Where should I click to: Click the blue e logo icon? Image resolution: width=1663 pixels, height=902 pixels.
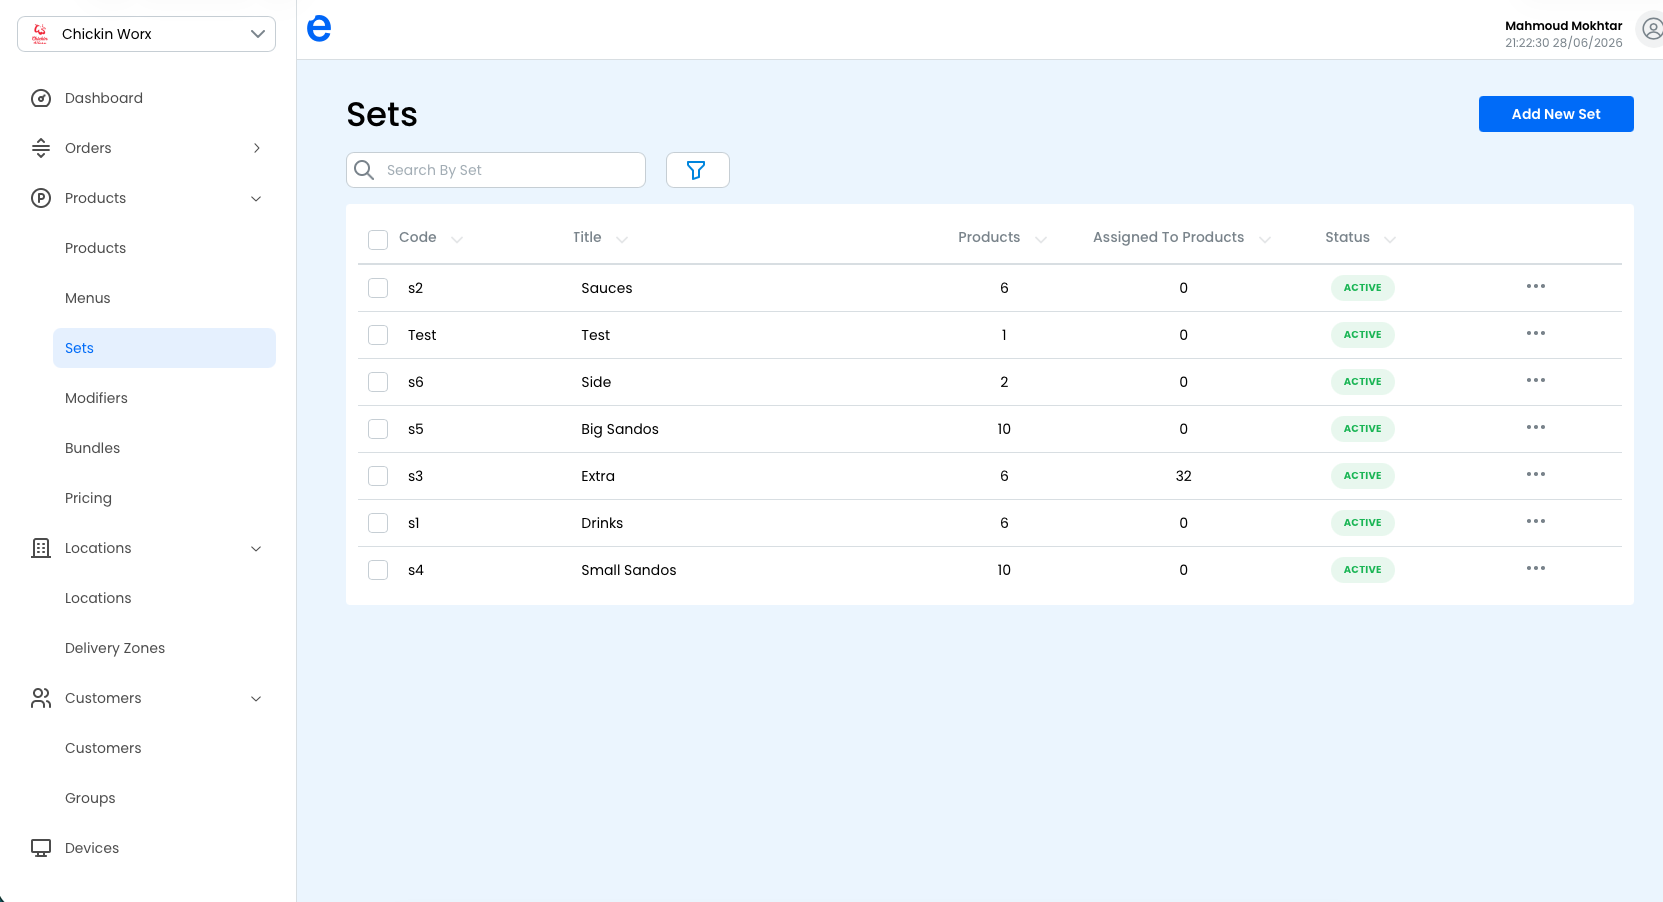click(319, 29)
